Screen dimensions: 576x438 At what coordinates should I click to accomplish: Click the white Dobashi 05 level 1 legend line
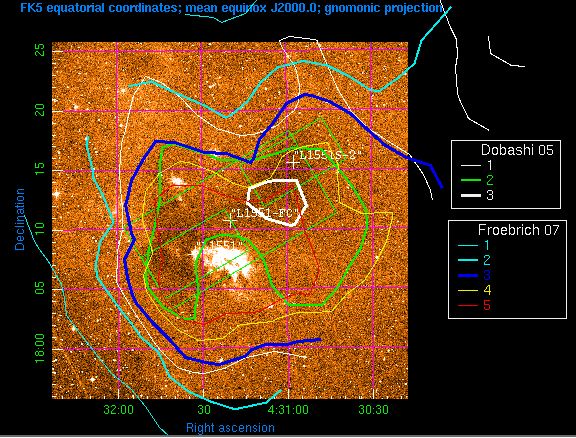click(x=471, y=166)
